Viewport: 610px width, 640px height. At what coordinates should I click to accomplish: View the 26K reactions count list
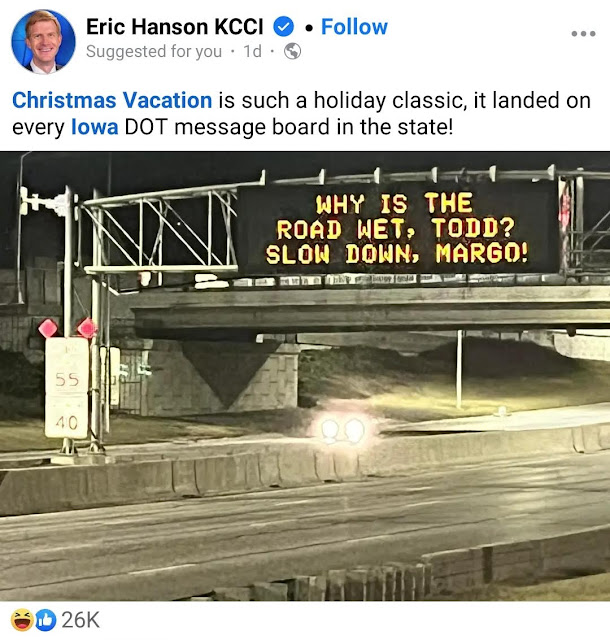tap(80, 620)
